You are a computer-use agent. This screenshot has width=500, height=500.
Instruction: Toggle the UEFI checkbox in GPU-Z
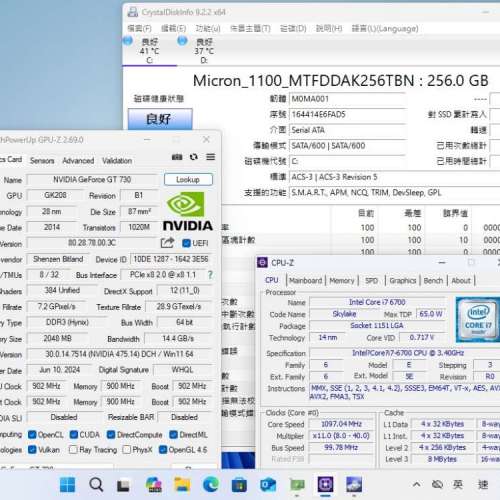coord(186,243)
